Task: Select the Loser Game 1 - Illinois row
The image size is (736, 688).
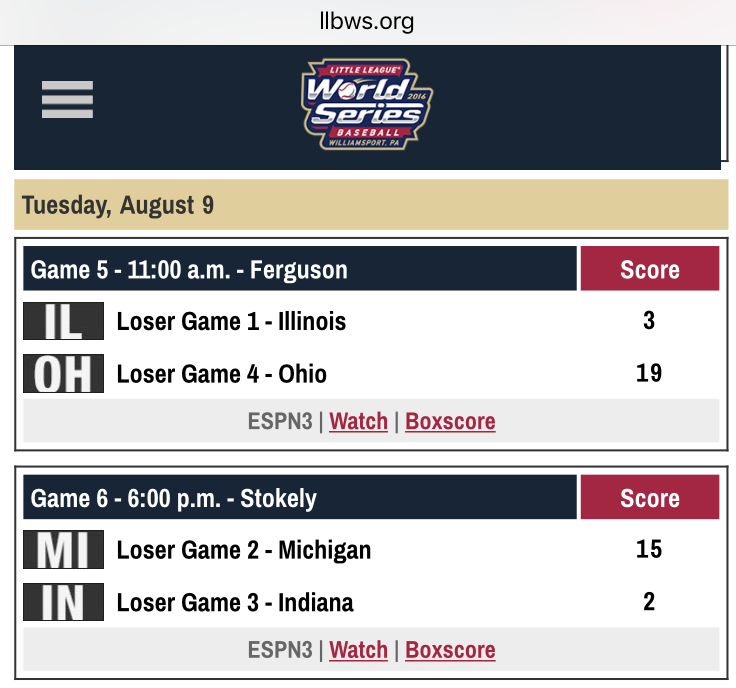Action: pos(371,321)
